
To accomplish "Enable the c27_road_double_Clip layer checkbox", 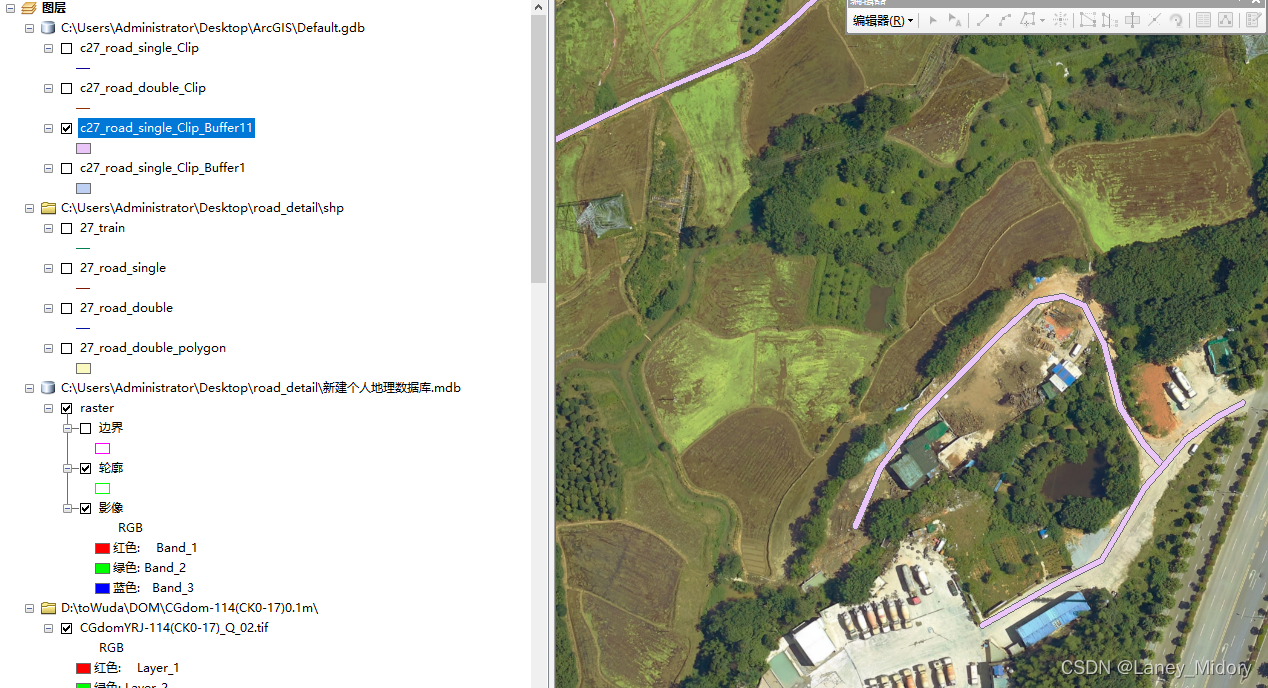I will tap(67, 88).
